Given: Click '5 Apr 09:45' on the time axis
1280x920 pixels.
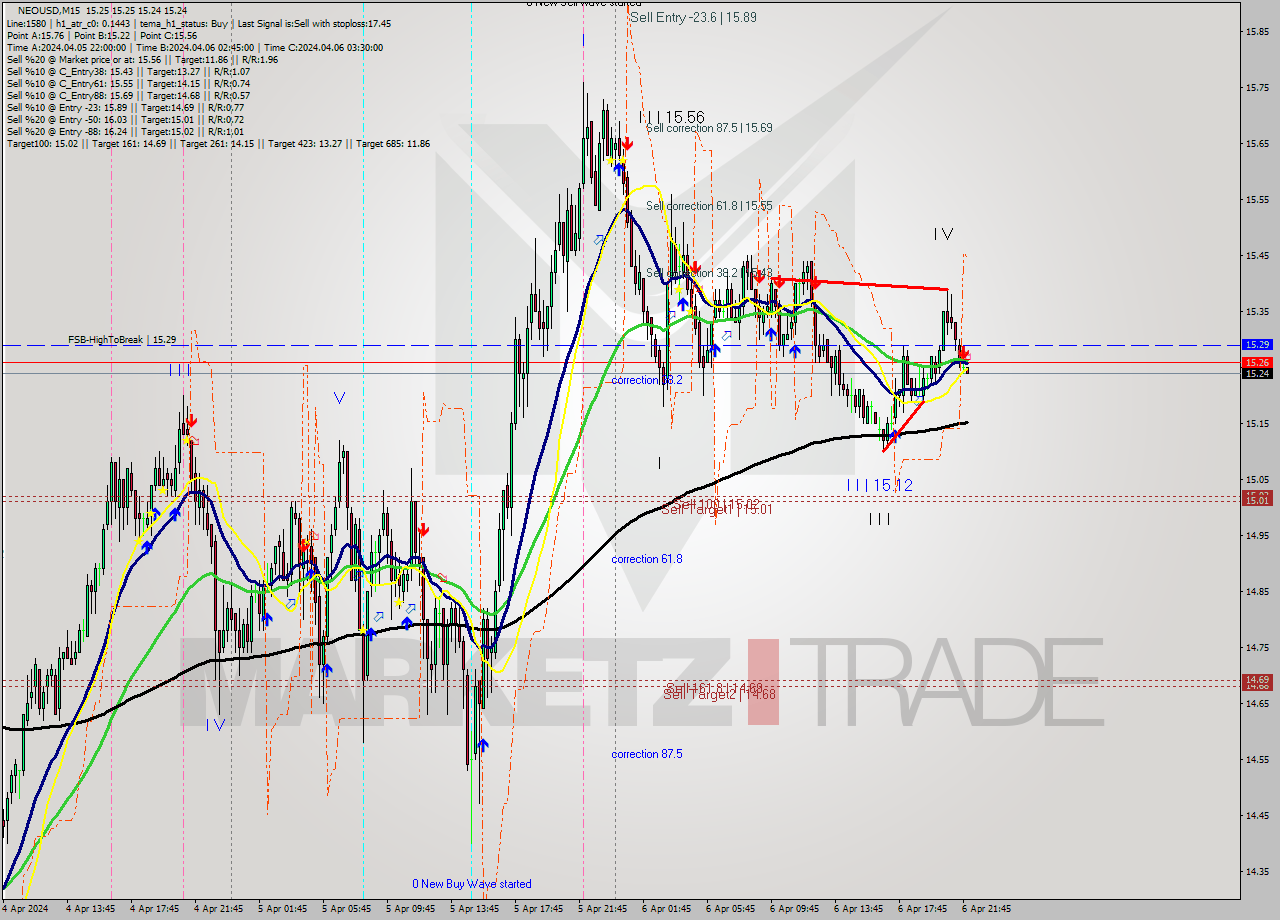Looking at the screenshot, I should click(413, 909).
